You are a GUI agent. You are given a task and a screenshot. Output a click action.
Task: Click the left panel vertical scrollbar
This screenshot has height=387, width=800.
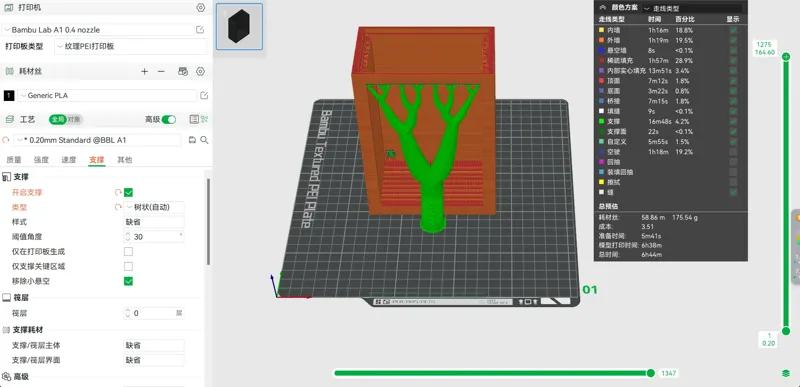pyautogui.click(x=208, y=221)
